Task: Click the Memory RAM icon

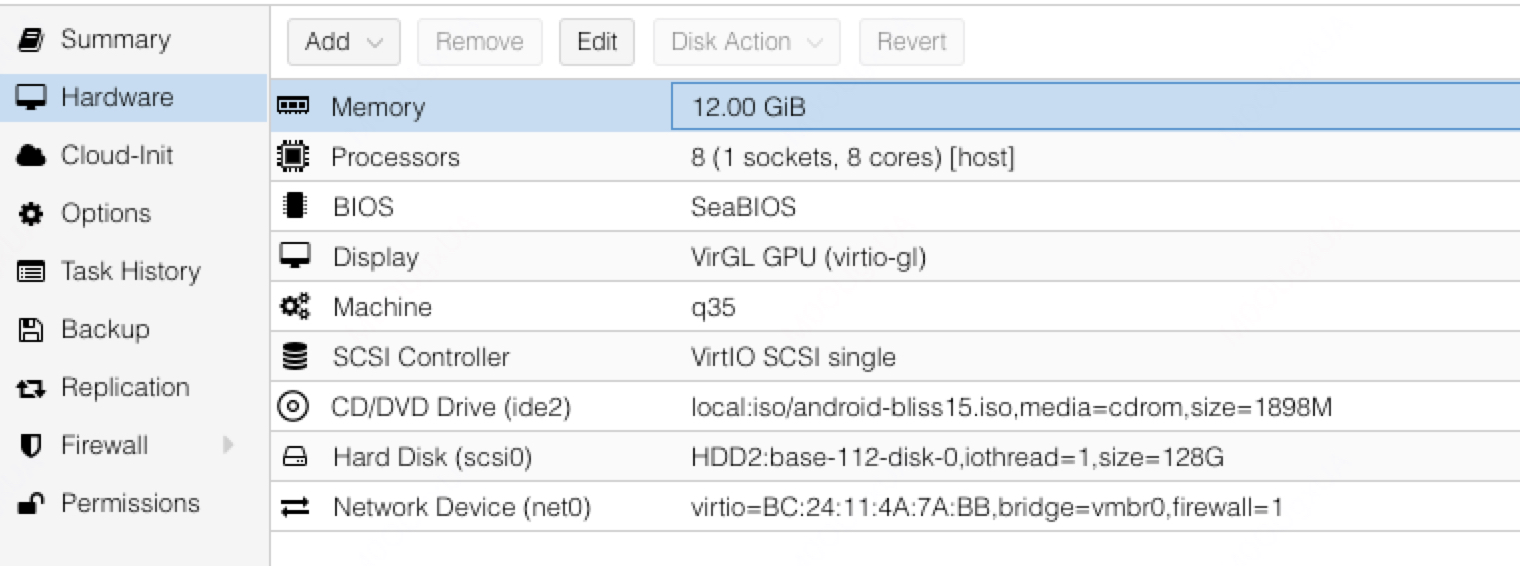Action: click(293, 105)
